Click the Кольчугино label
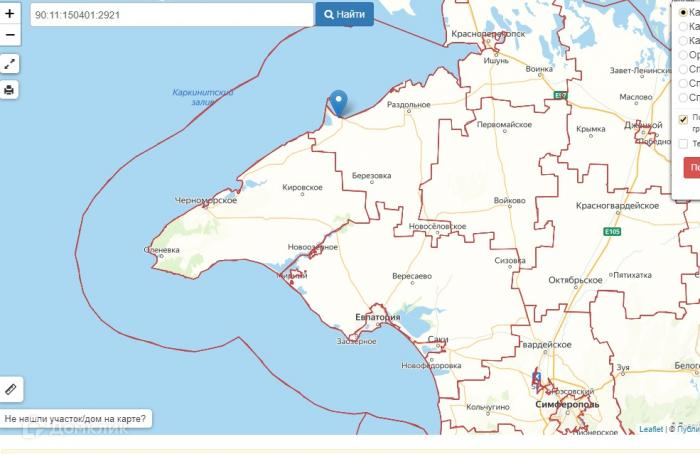 coord(488,407)
